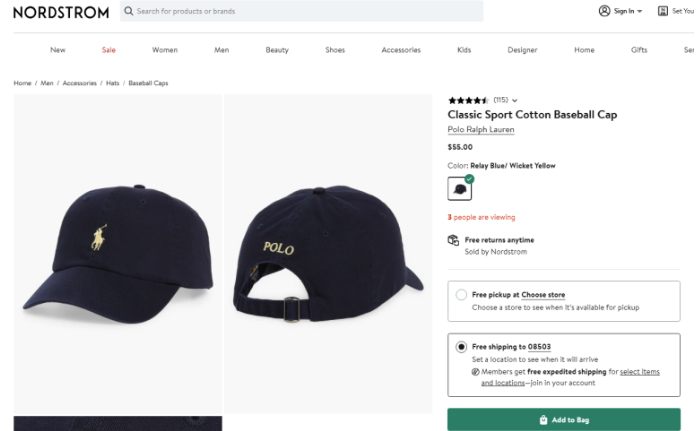This screenshot has height=431, width=699.
Task: Open the back view cap image
Action: point(327,253)
